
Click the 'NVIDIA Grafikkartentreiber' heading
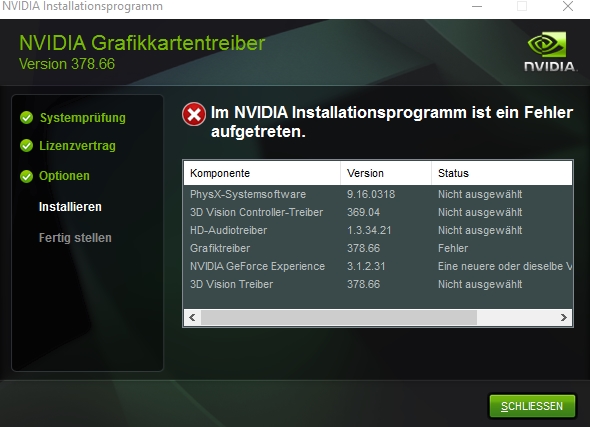[142, 43]
